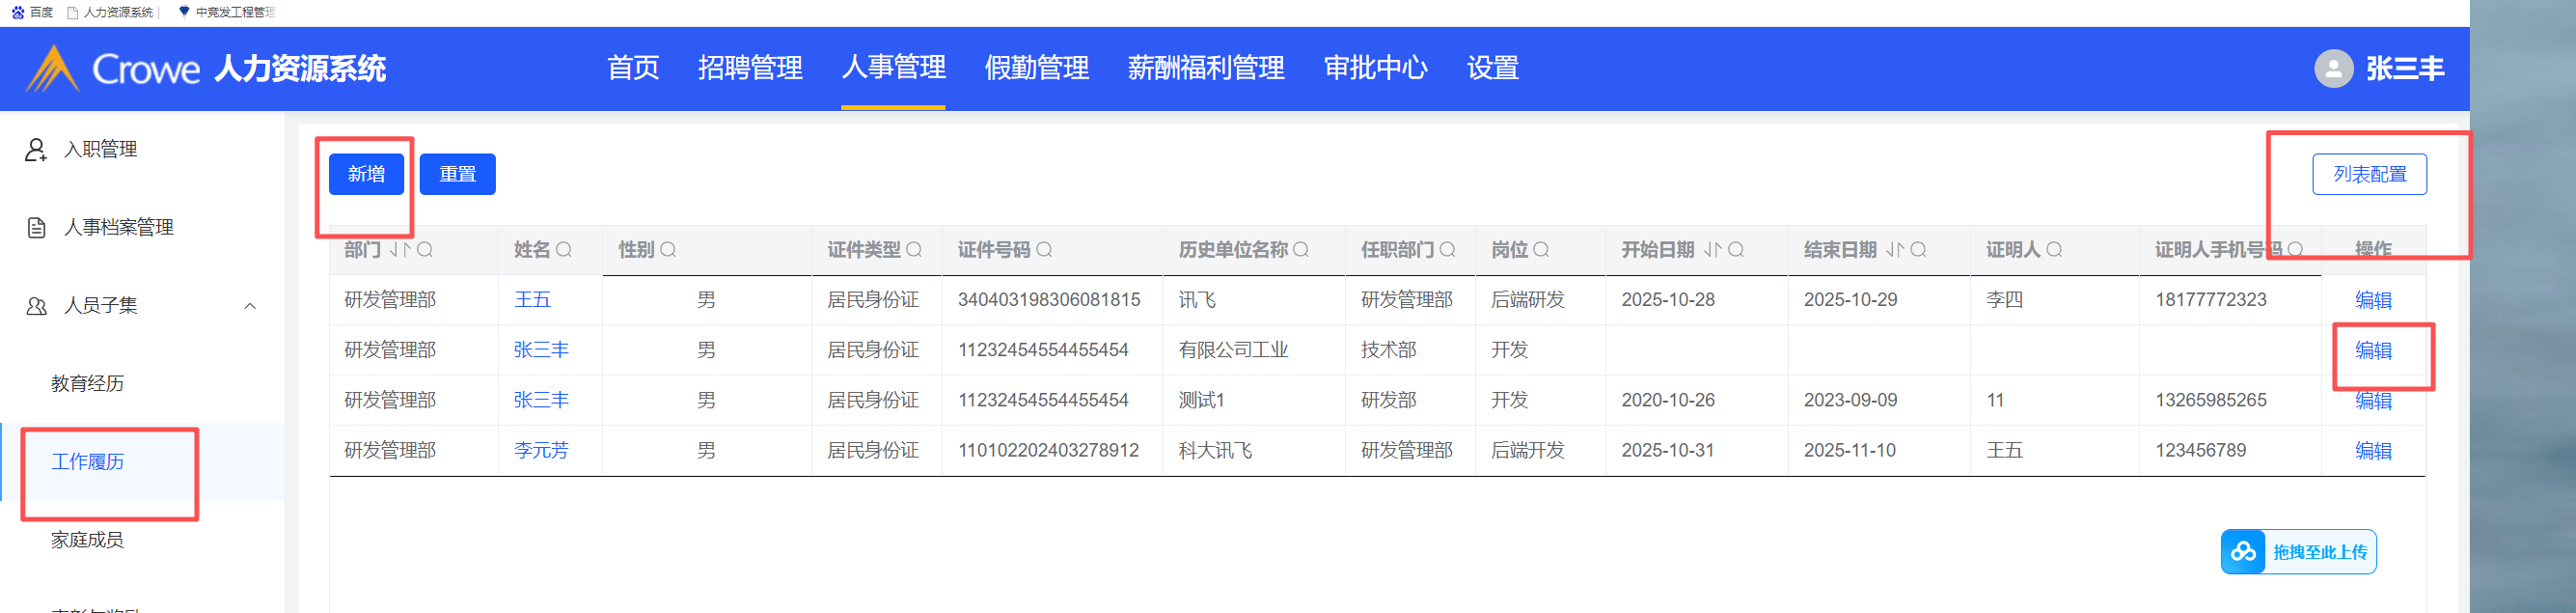Open search filter for 证件号码 column
Viewport: 2576px width, 613px height.
point(1044,249)
